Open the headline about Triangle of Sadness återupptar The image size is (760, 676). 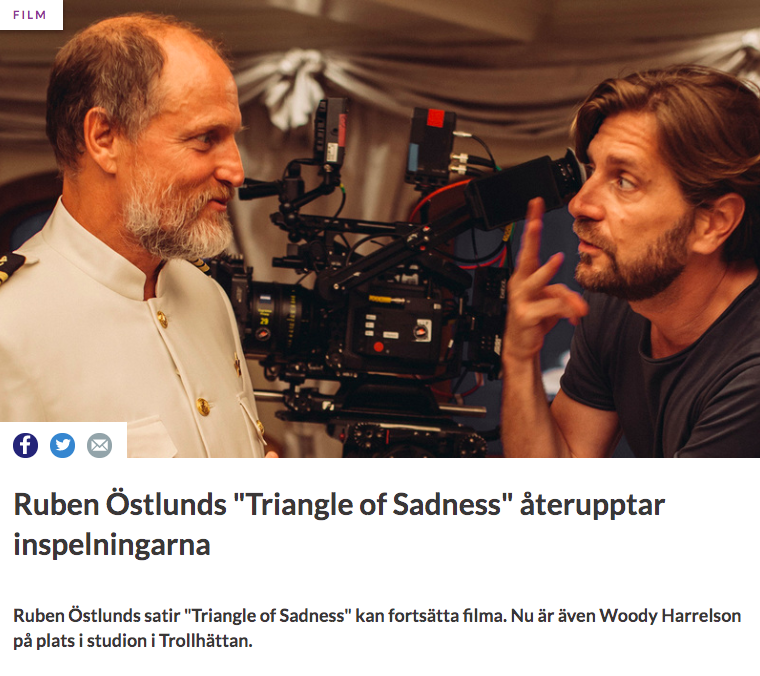[339, 524]
